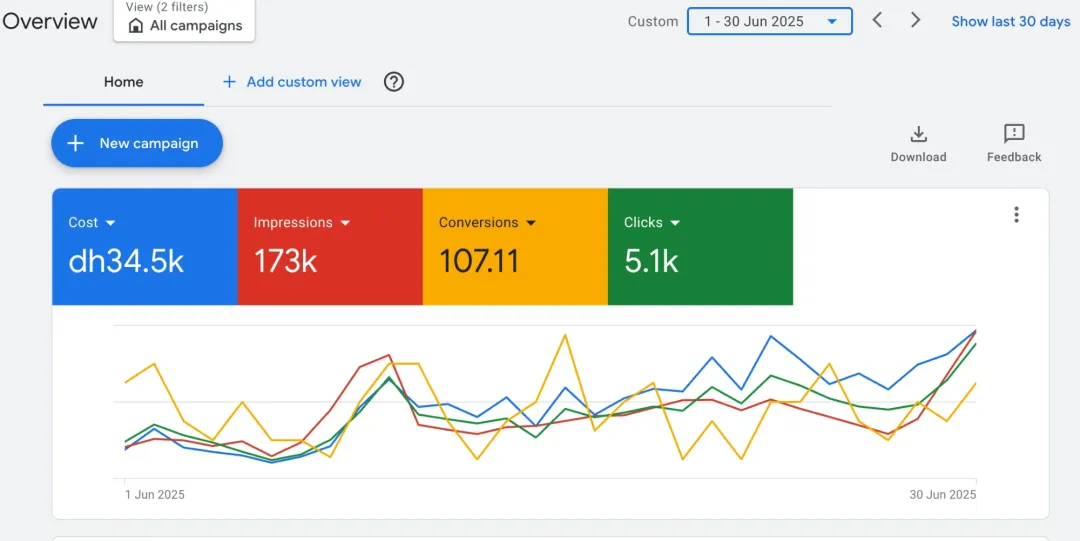This screenshot has height=541, width=1080.
Task: Click the 30 Jun 2025 axis label
Action: click(943, 495)
